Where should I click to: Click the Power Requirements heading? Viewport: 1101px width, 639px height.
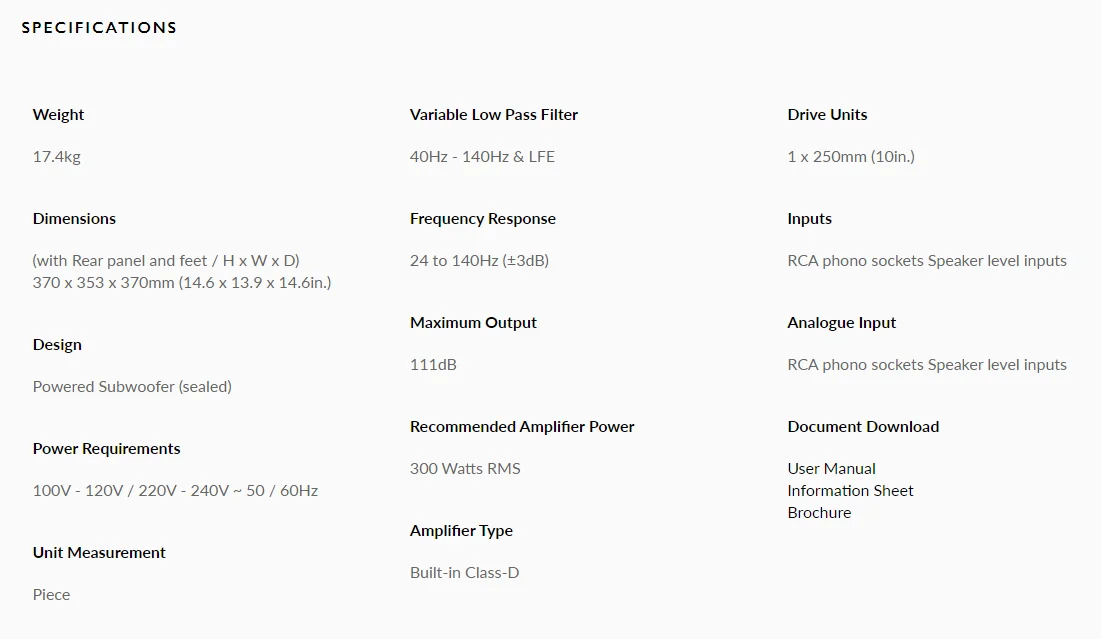click(x=106, y=449)
